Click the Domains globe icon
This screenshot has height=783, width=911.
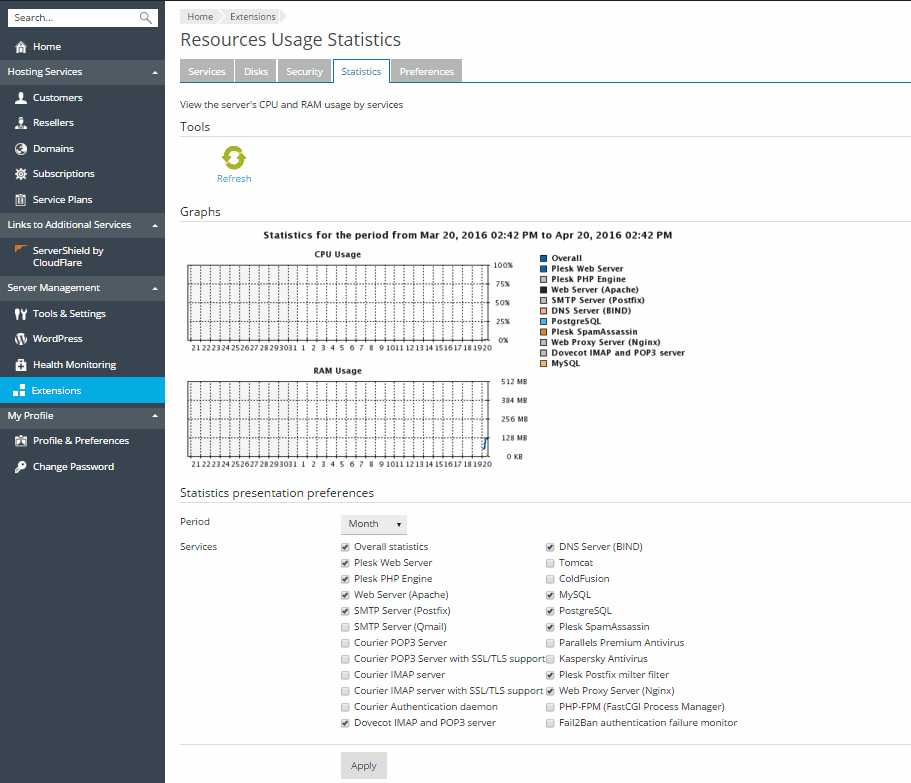pyautogui.click(x=21, y=149)
